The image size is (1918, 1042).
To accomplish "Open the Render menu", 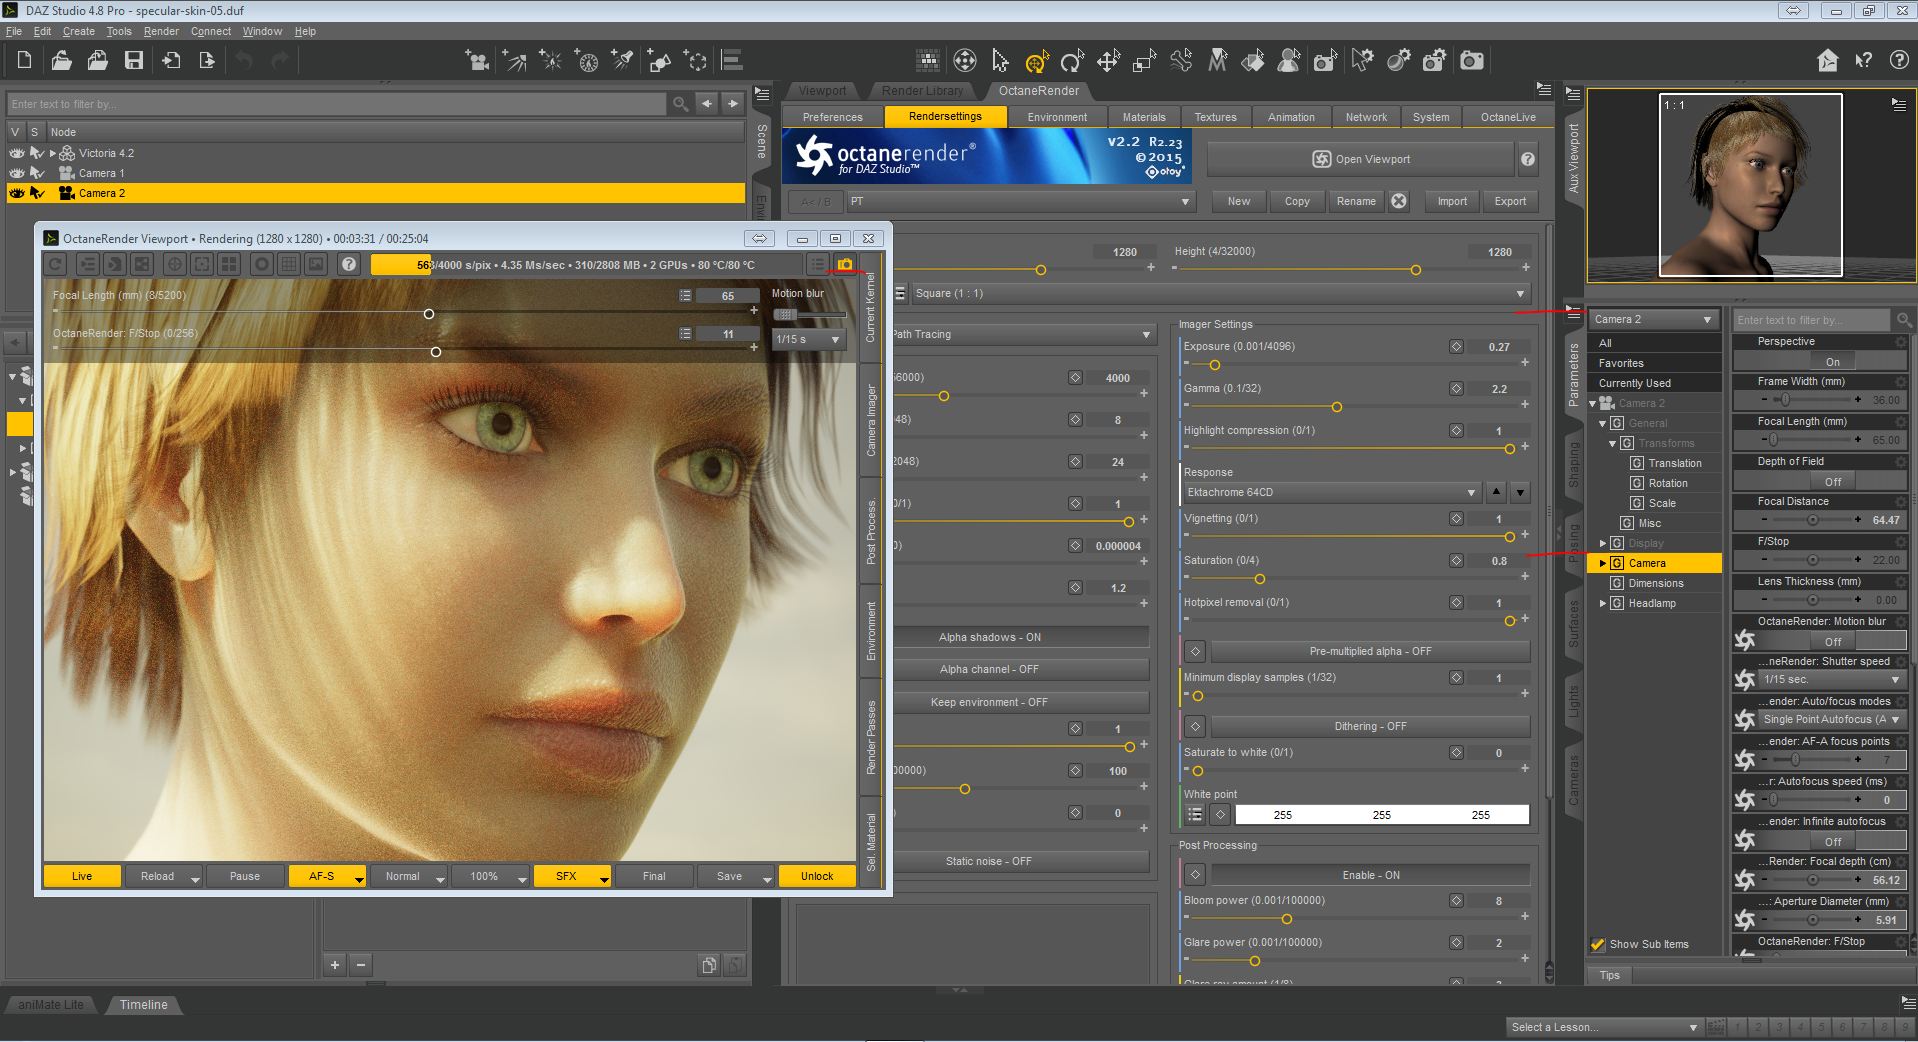I will point(160,31).
